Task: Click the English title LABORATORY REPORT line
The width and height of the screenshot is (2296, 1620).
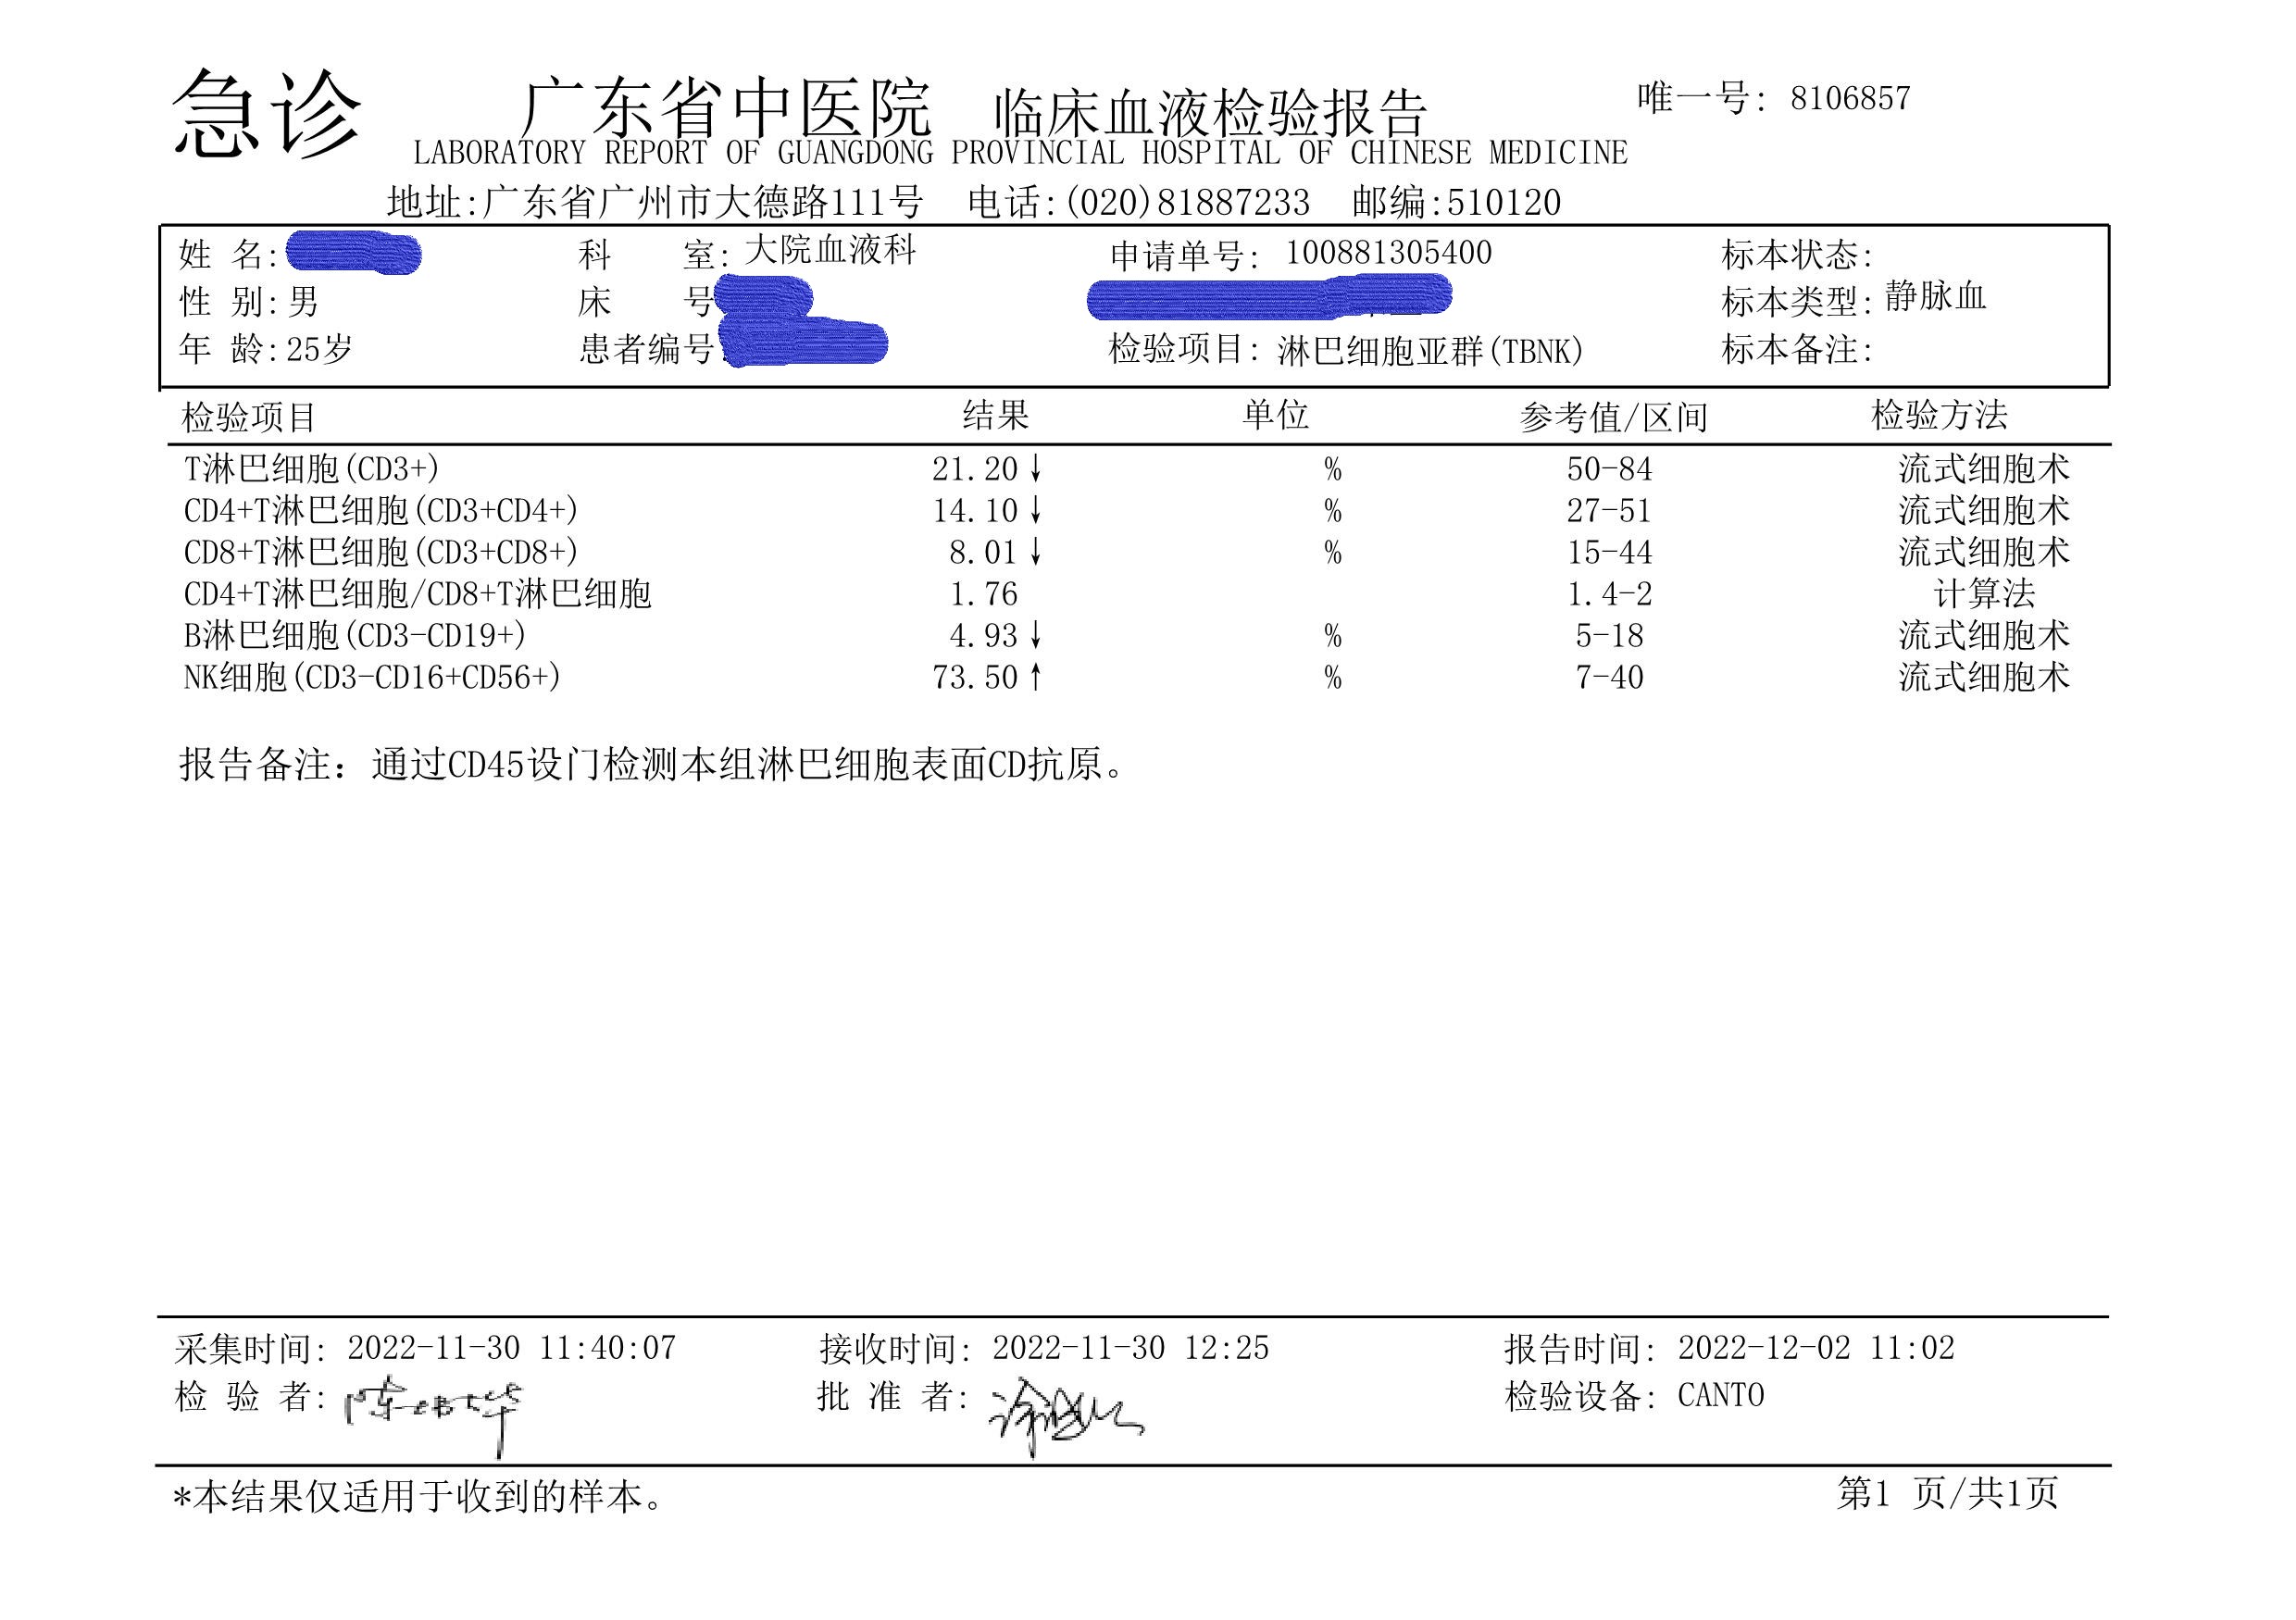Action: (1021, 153)
